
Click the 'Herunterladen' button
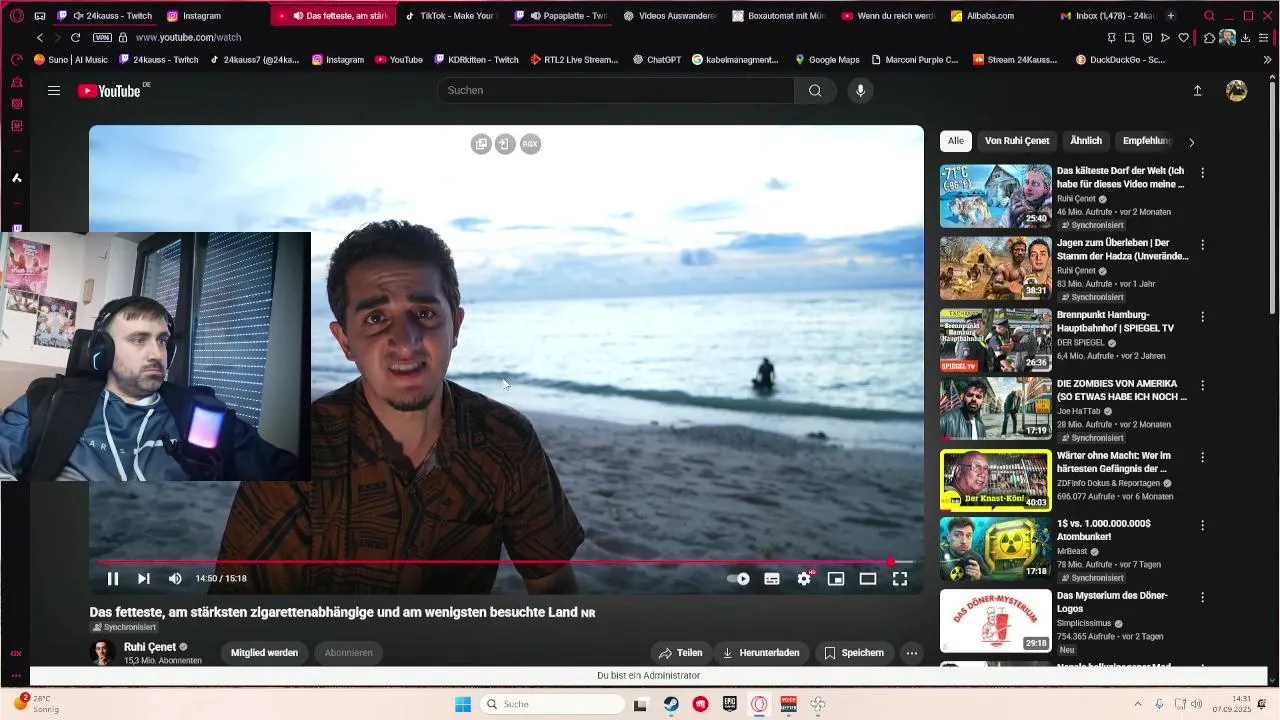tap(761, 653)
